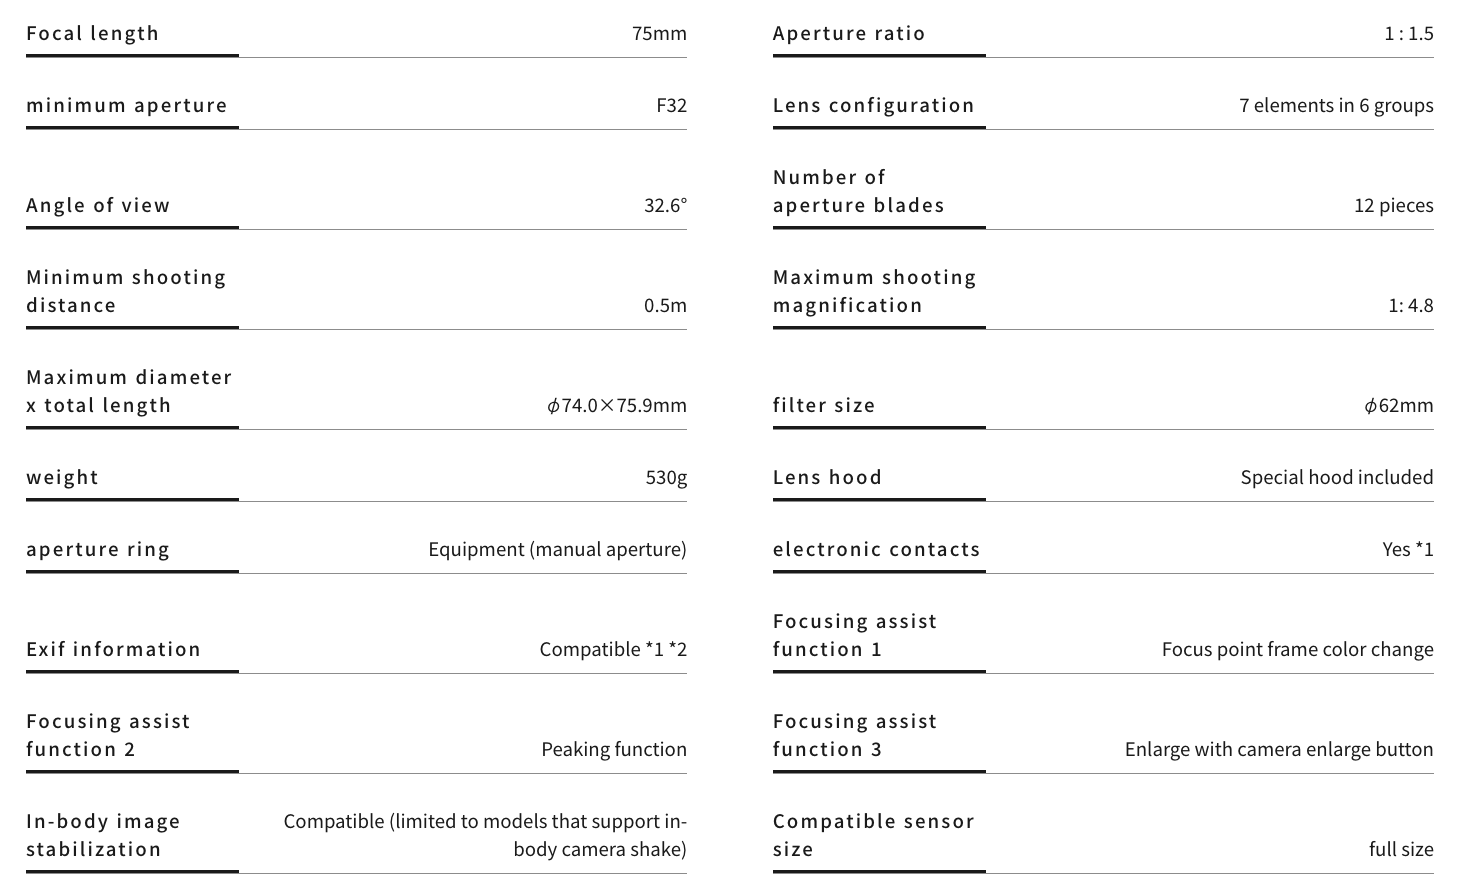Click the filter size label
1466x886 pixels.
[x=824, y=405]
